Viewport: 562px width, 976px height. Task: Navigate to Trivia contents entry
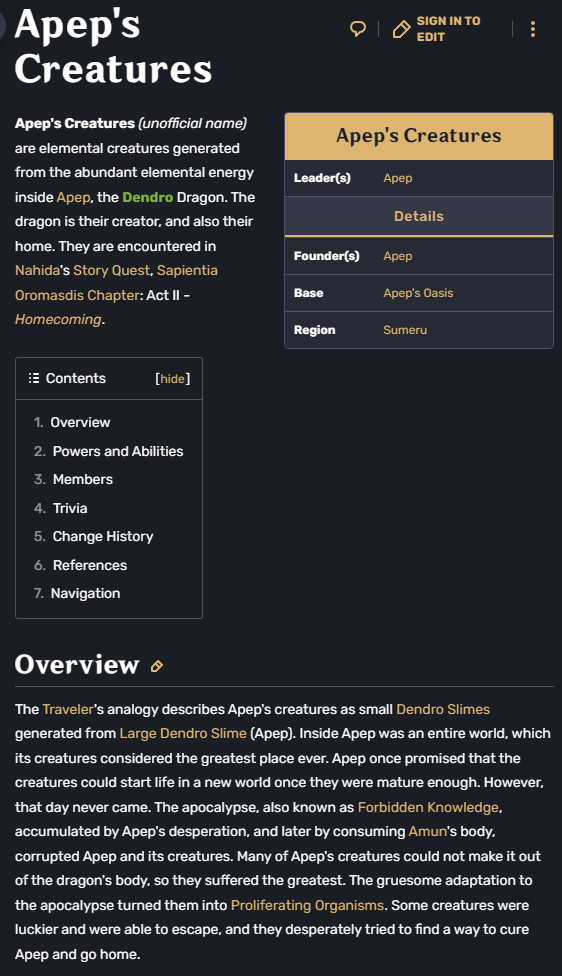[70, 508]
